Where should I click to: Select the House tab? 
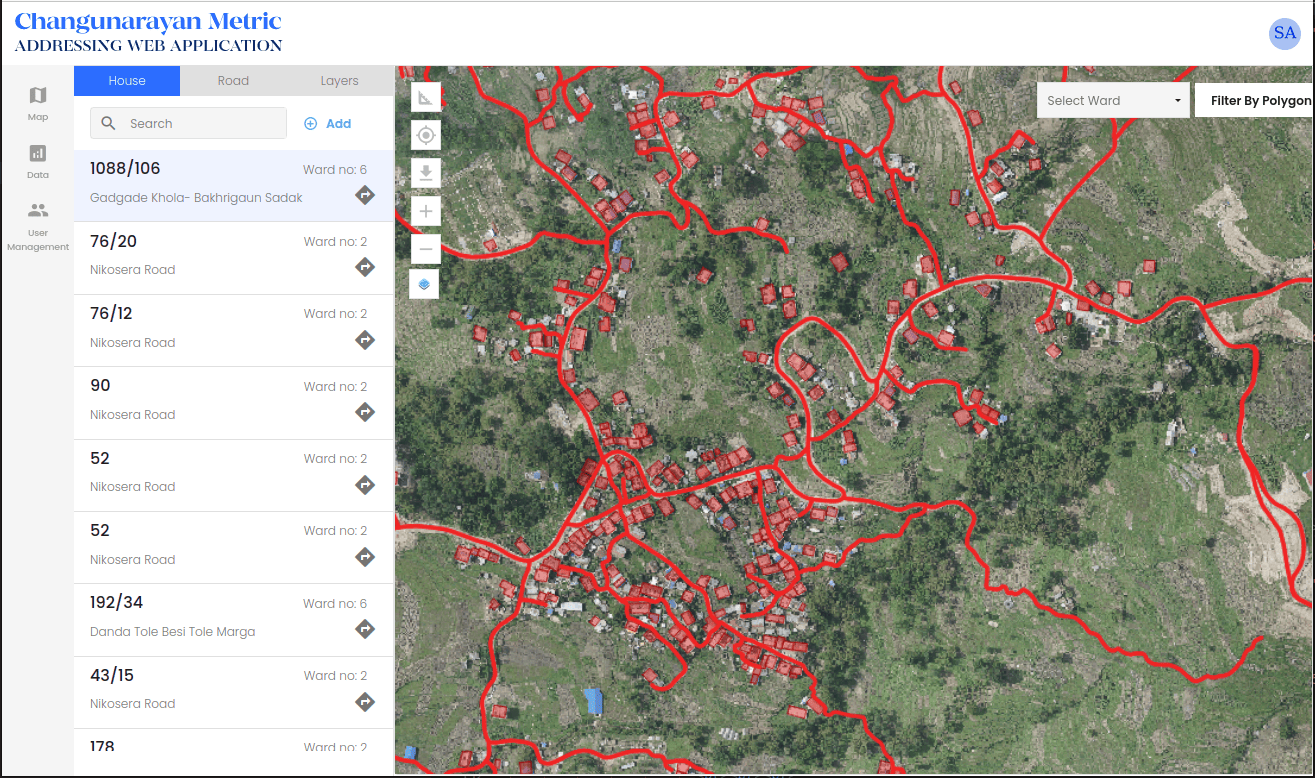point(127,81)
